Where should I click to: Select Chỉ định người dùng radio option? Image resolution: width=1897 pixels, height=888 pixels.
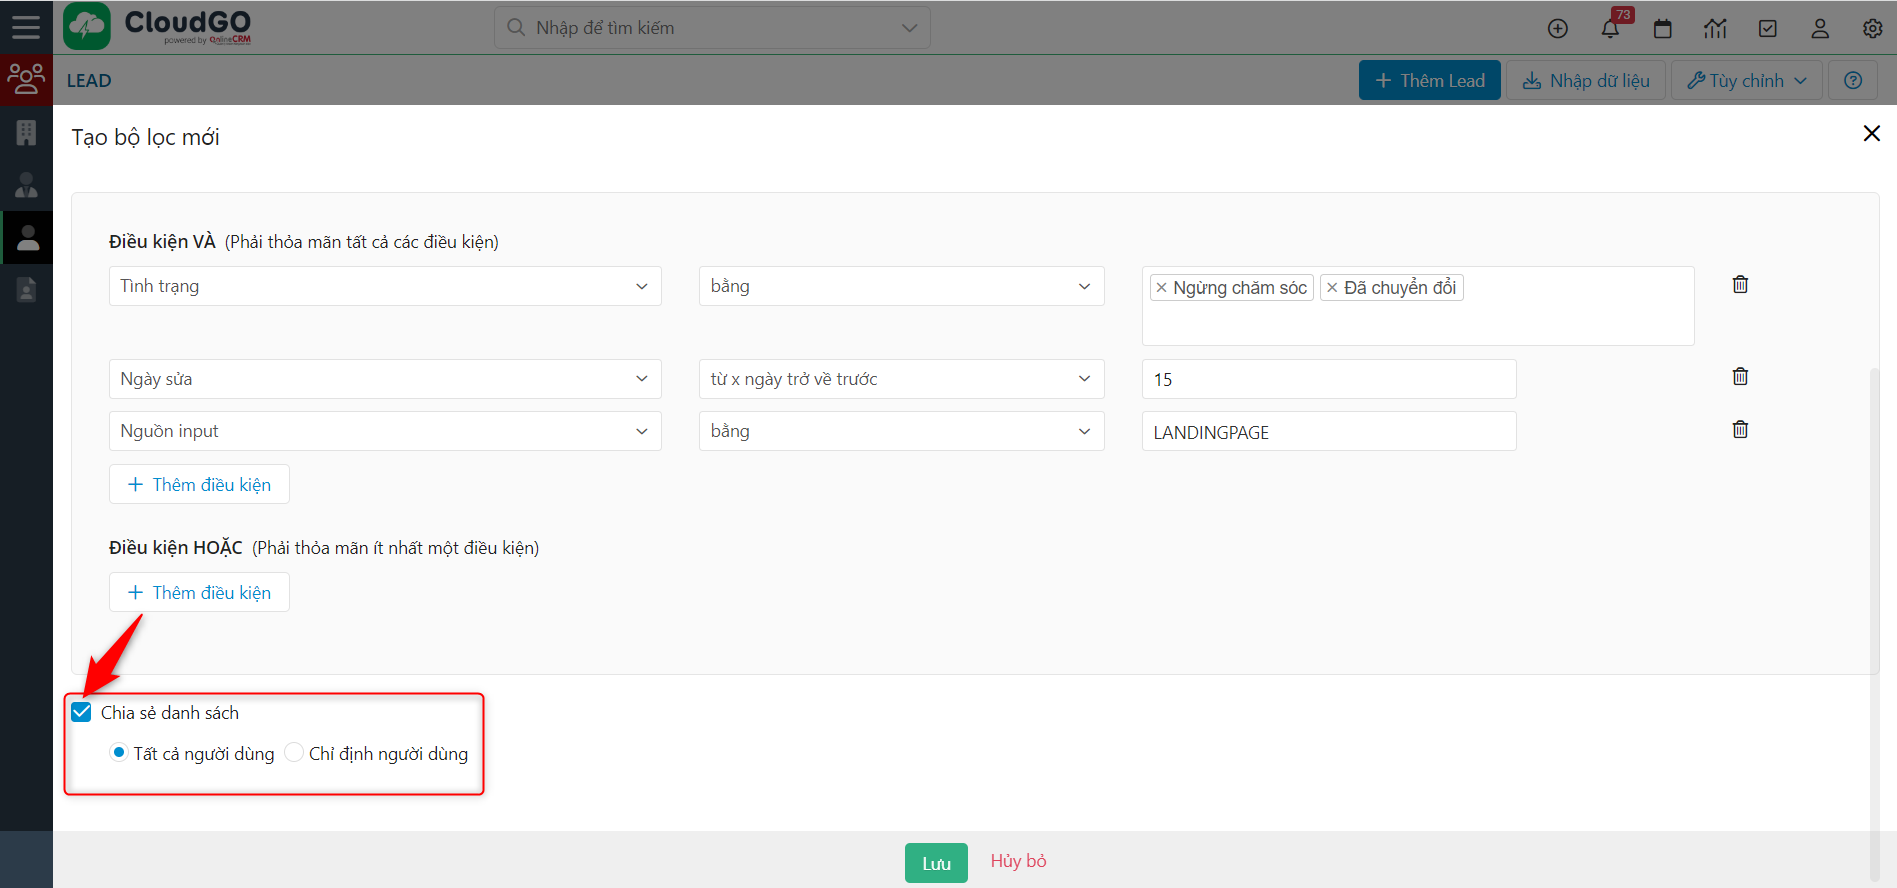[x=294, y=752]
